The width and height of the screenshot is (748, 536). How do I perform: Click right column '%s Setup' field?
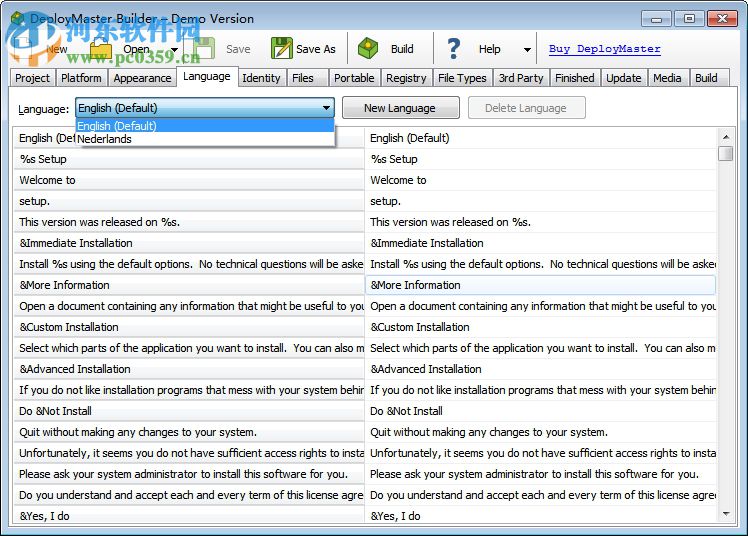point(540,159)
